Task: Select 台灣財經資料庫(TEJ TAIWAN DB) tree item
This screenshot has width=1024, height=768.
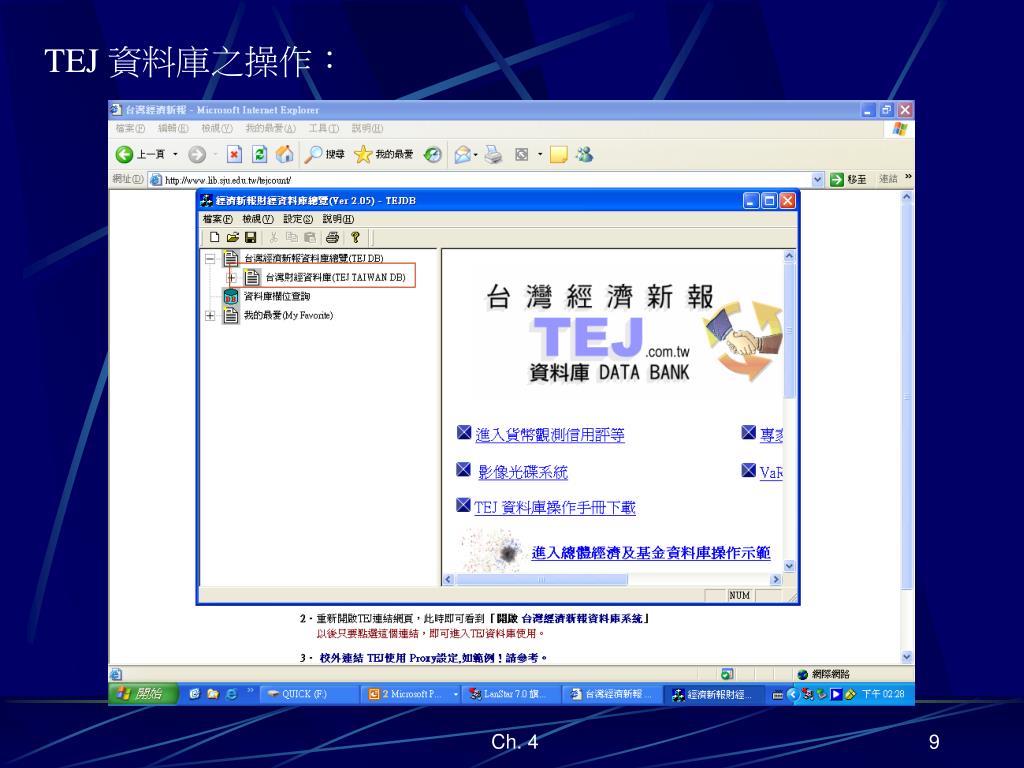Action: pos(335,278)
